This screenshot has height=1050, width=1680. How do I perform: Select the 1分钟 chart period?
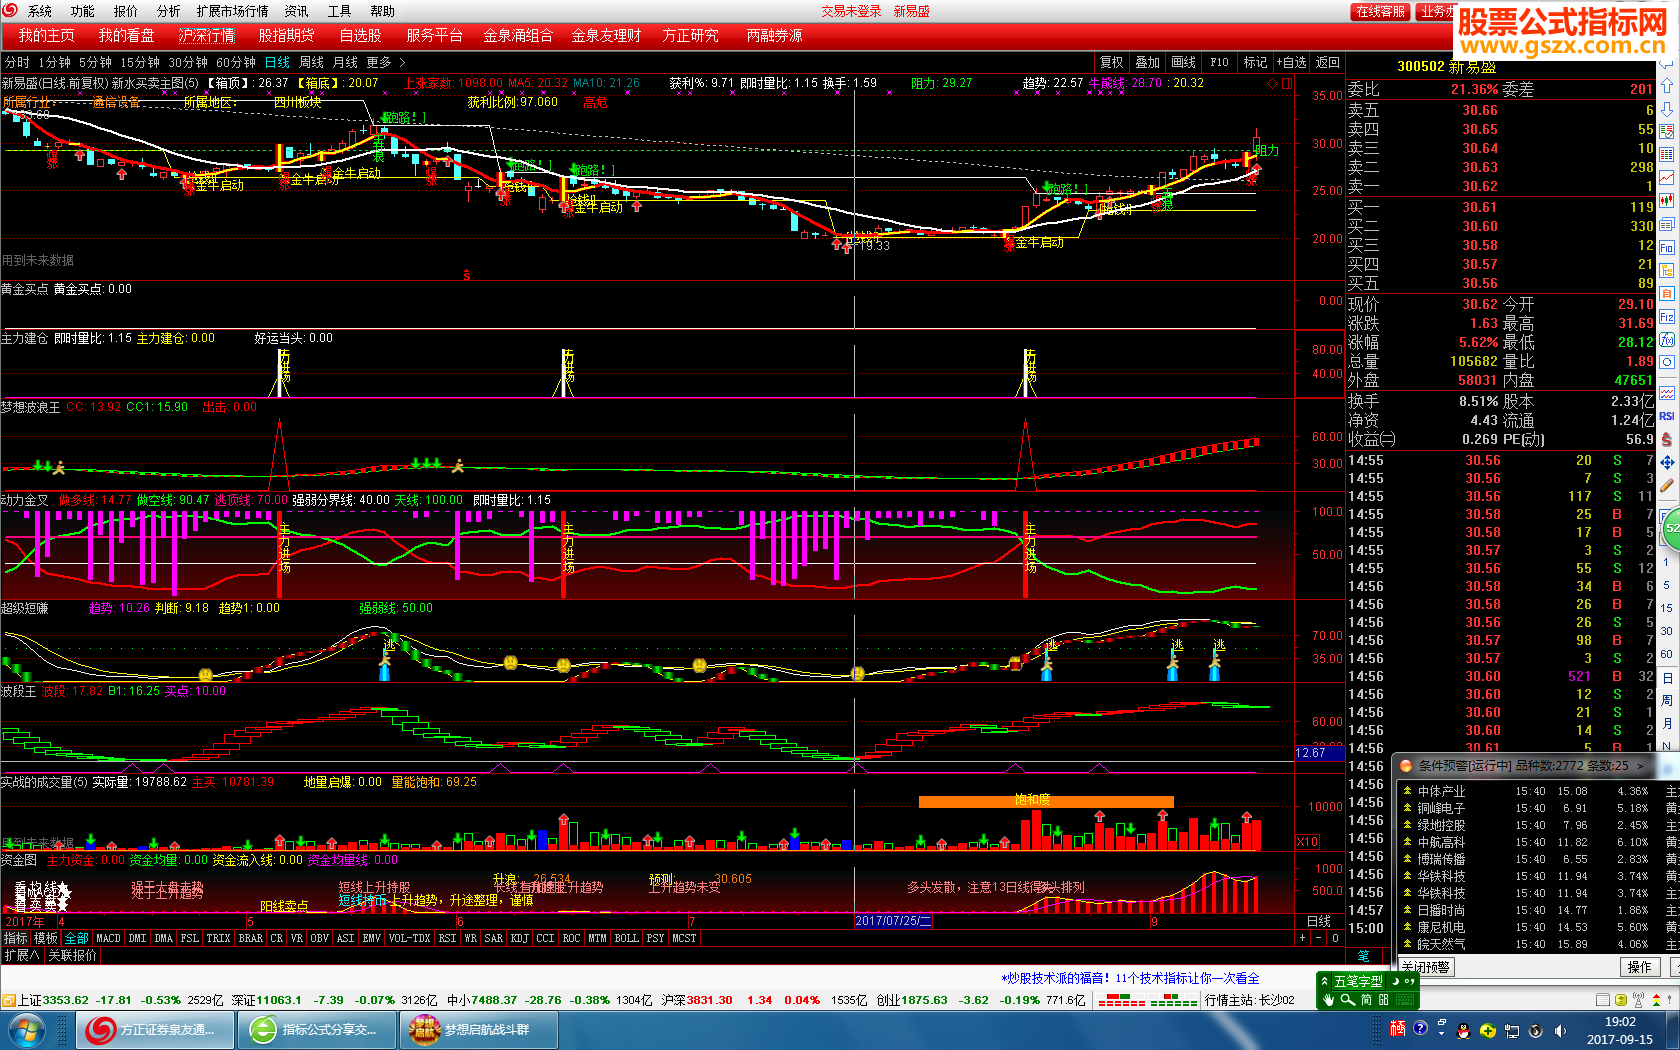tap(53, 62)
